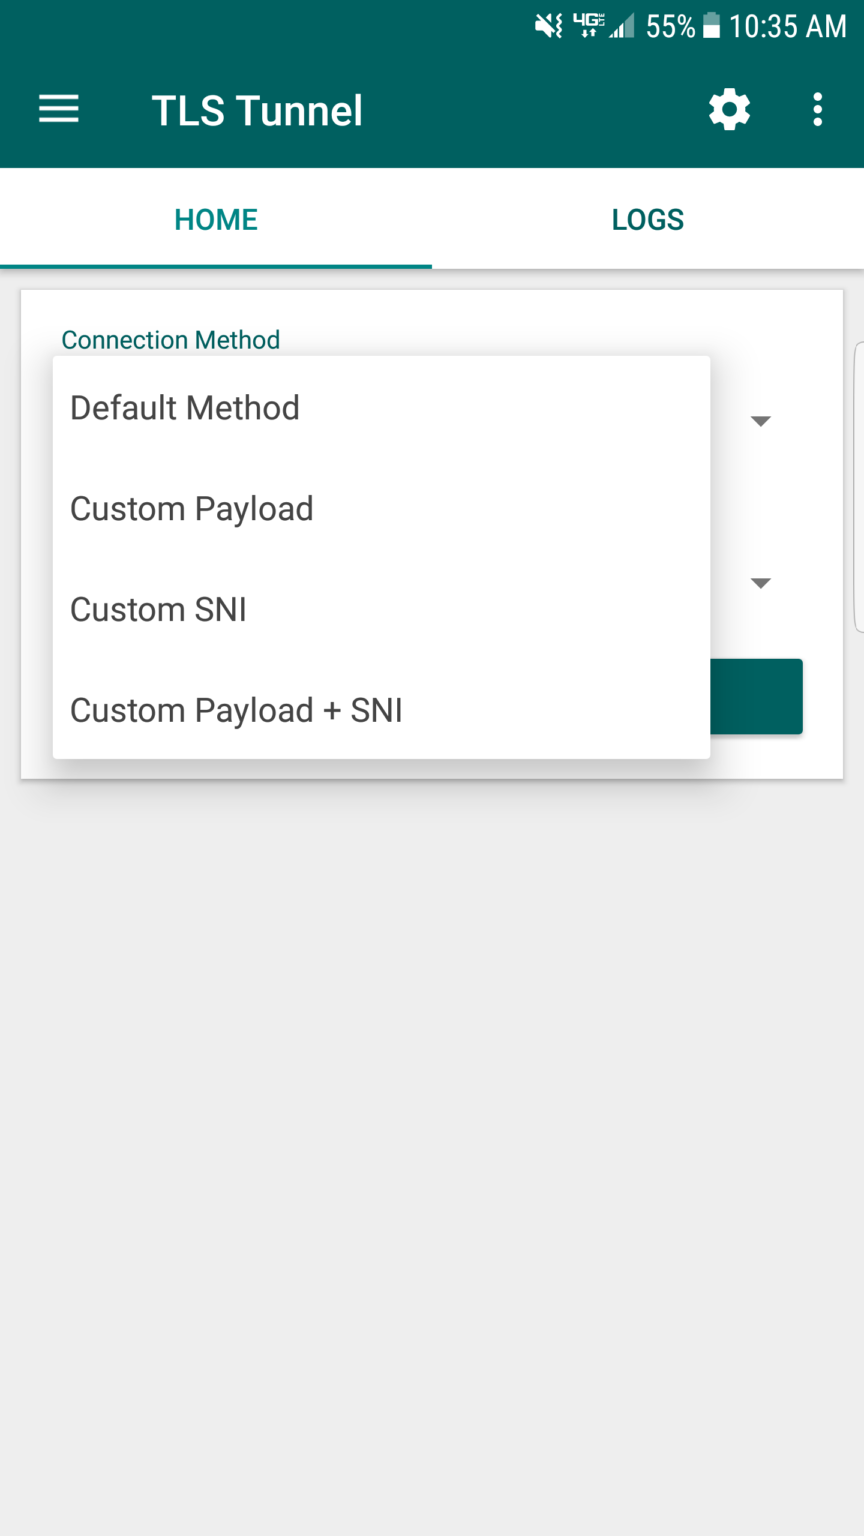Switch to the LOGS tab

[x=647, y=219]
